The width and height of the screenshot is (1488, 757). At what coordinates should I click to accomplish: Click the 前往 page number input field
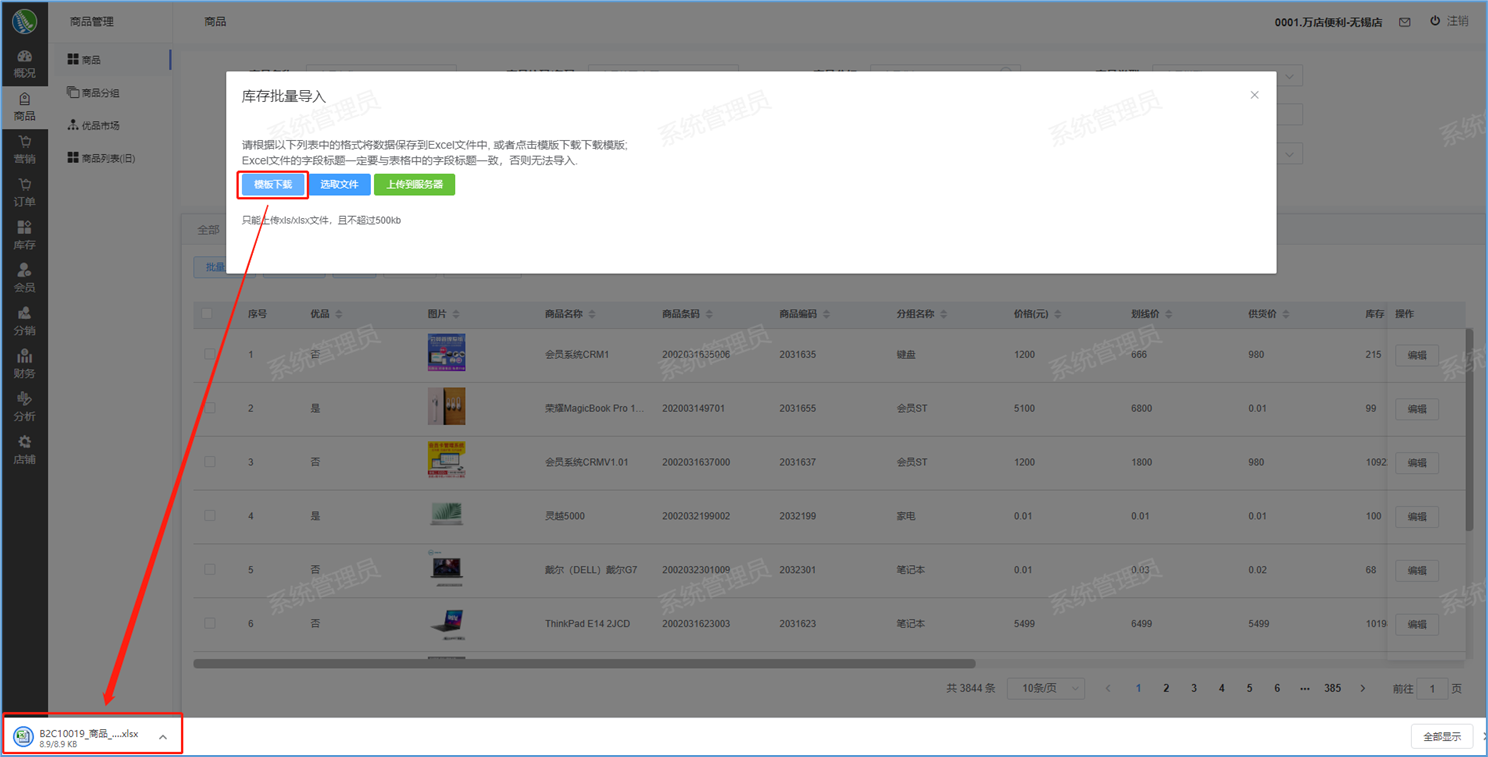1432,689
